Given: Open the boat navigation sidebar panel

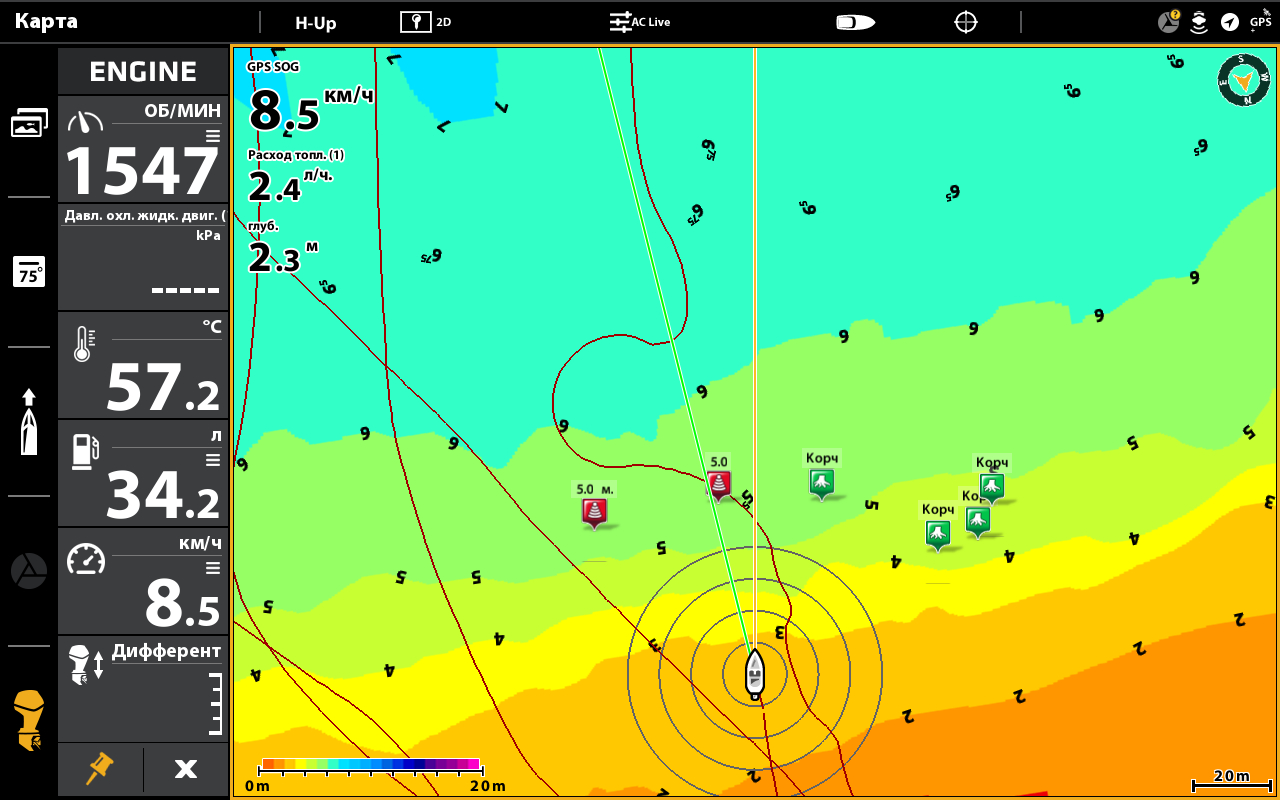Looking at the screenshot, I should tap(29, 421).
